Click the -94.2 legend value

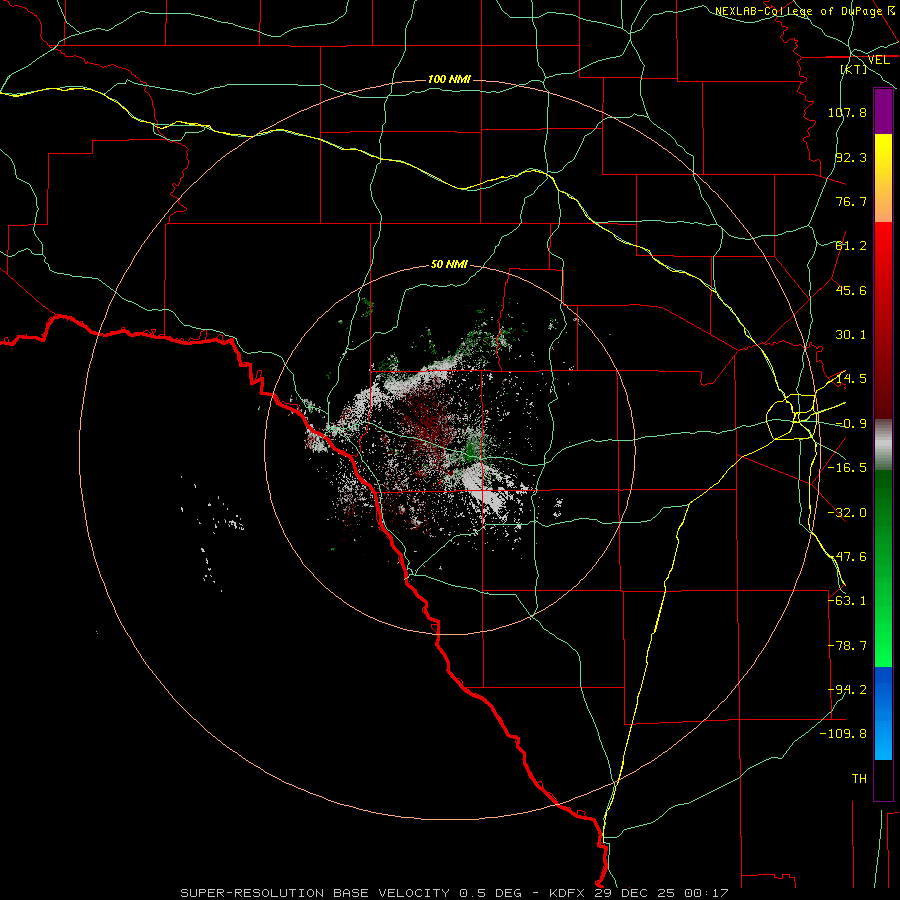coord(847,690)
